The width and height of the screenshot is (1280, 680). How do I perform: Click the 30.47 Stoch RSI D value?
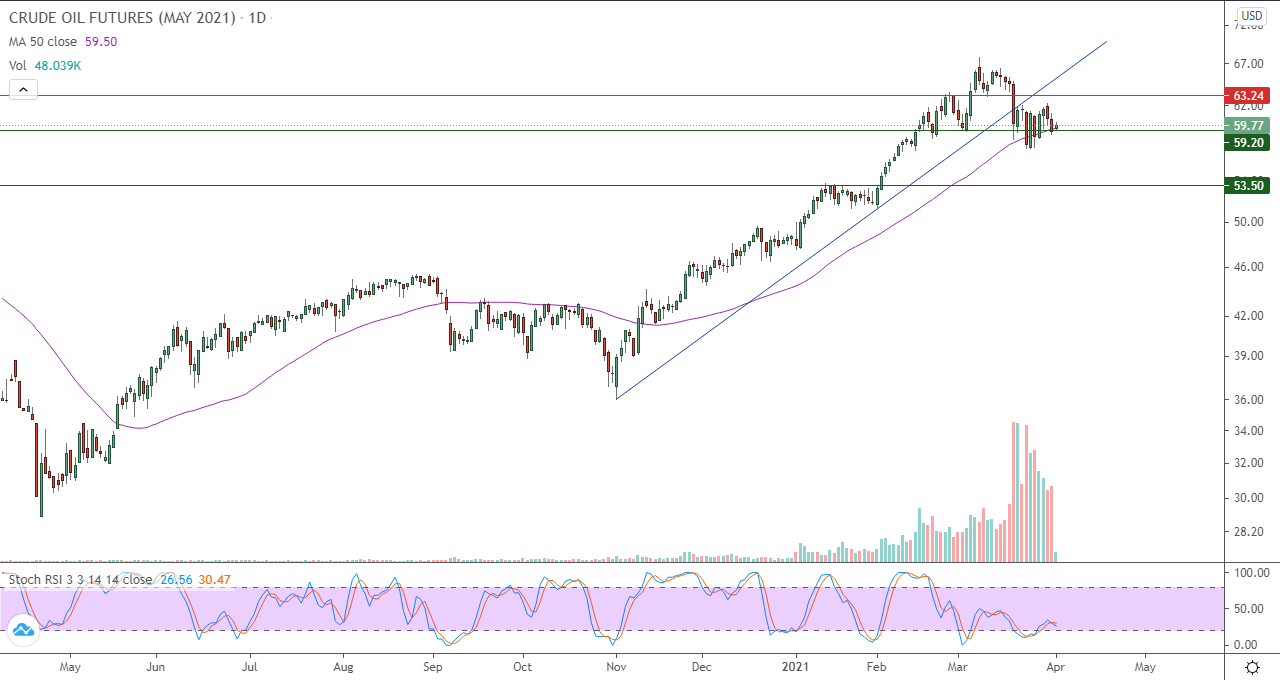point(213,579)
